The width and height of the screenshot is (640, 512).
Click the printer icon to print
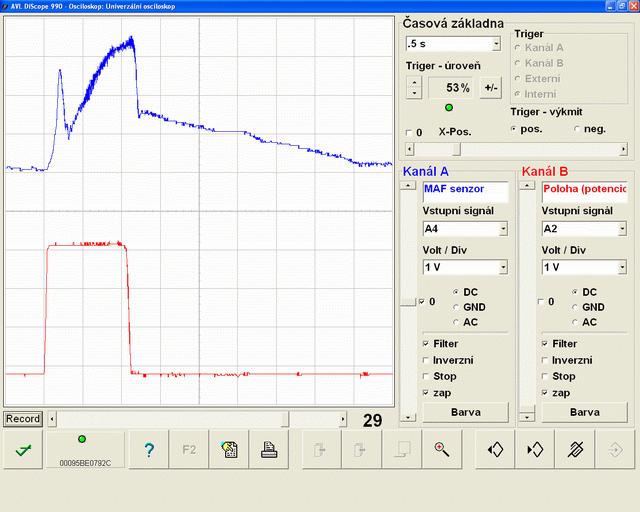click(x=269, y=450)
